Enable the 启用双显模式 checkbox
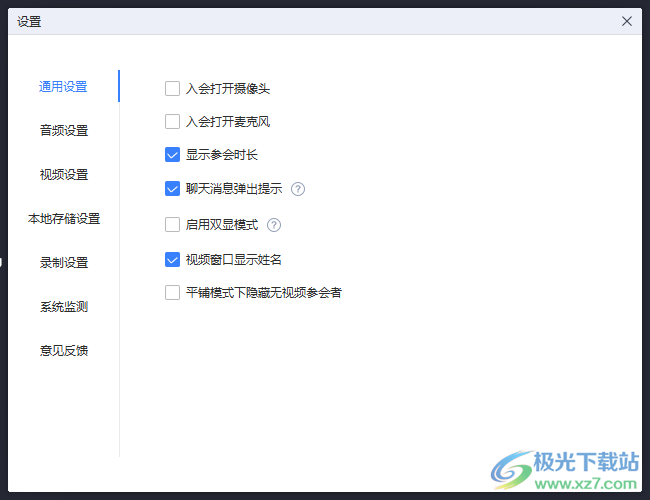The image size is (650, 500). [172, 224]
